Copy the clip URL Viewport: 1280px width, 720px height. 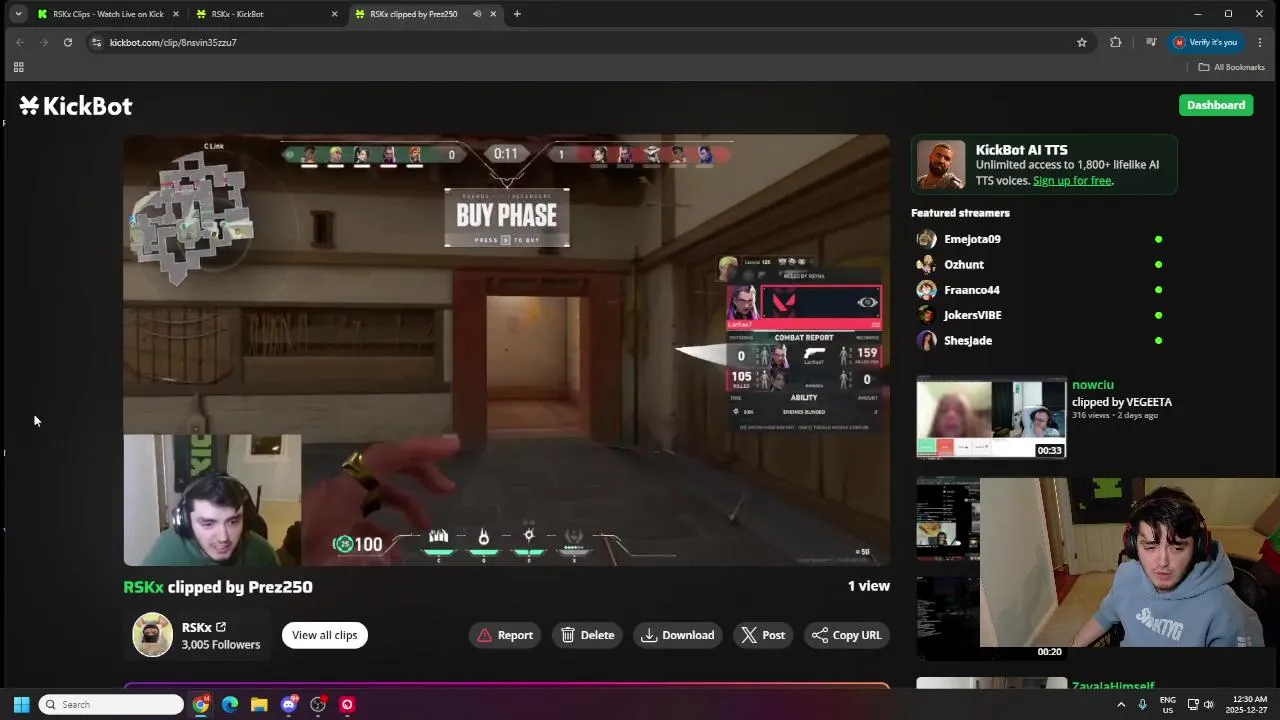(x=847, y=635)
